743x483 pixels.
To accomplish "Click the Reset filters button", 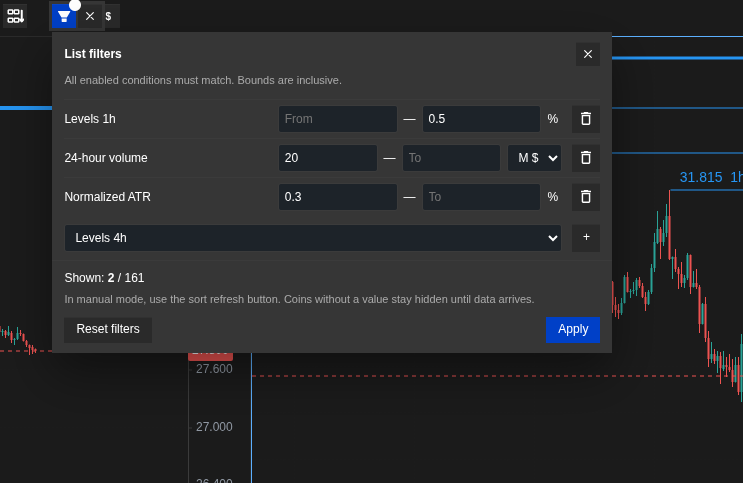I will tap(108, 329).
